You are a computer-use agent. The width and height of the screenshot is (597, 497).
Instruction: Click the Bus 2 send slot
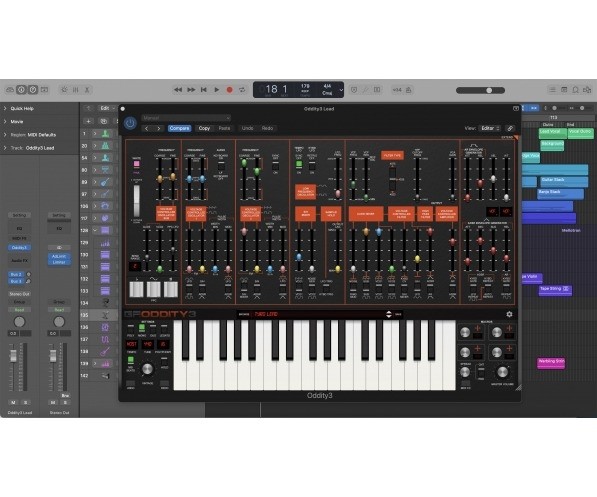click(x=16, y=274)
